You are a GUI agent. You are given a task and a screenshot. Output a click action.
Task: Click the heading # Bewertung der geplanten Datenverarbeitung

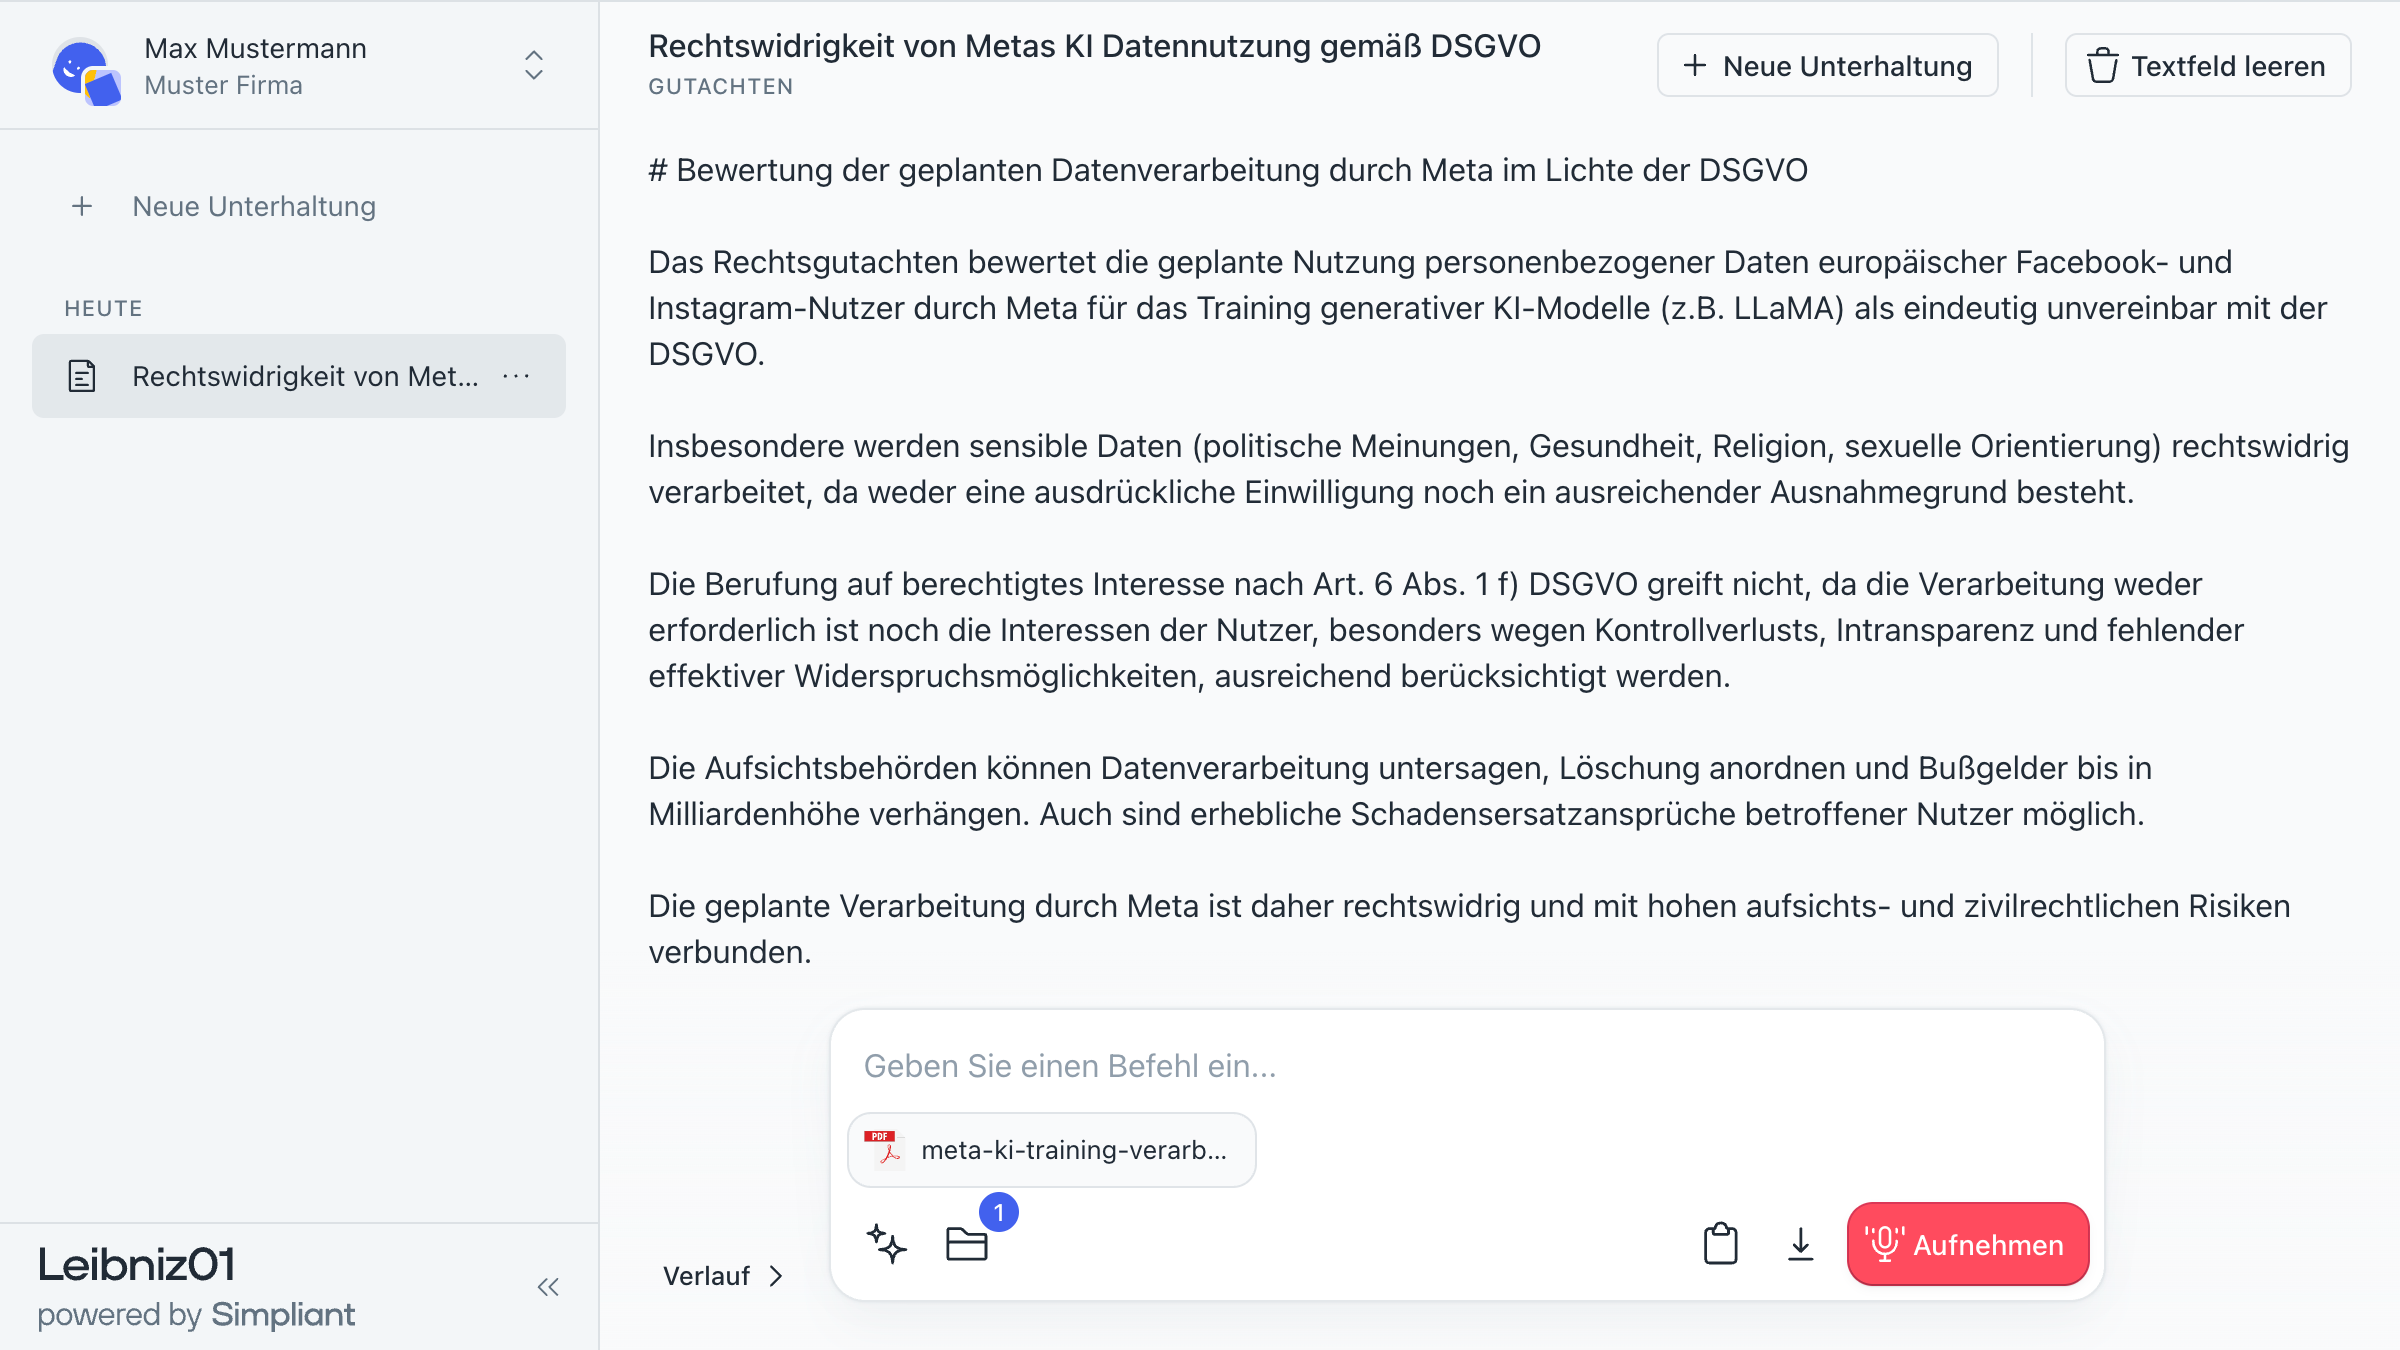(1228, 170)
